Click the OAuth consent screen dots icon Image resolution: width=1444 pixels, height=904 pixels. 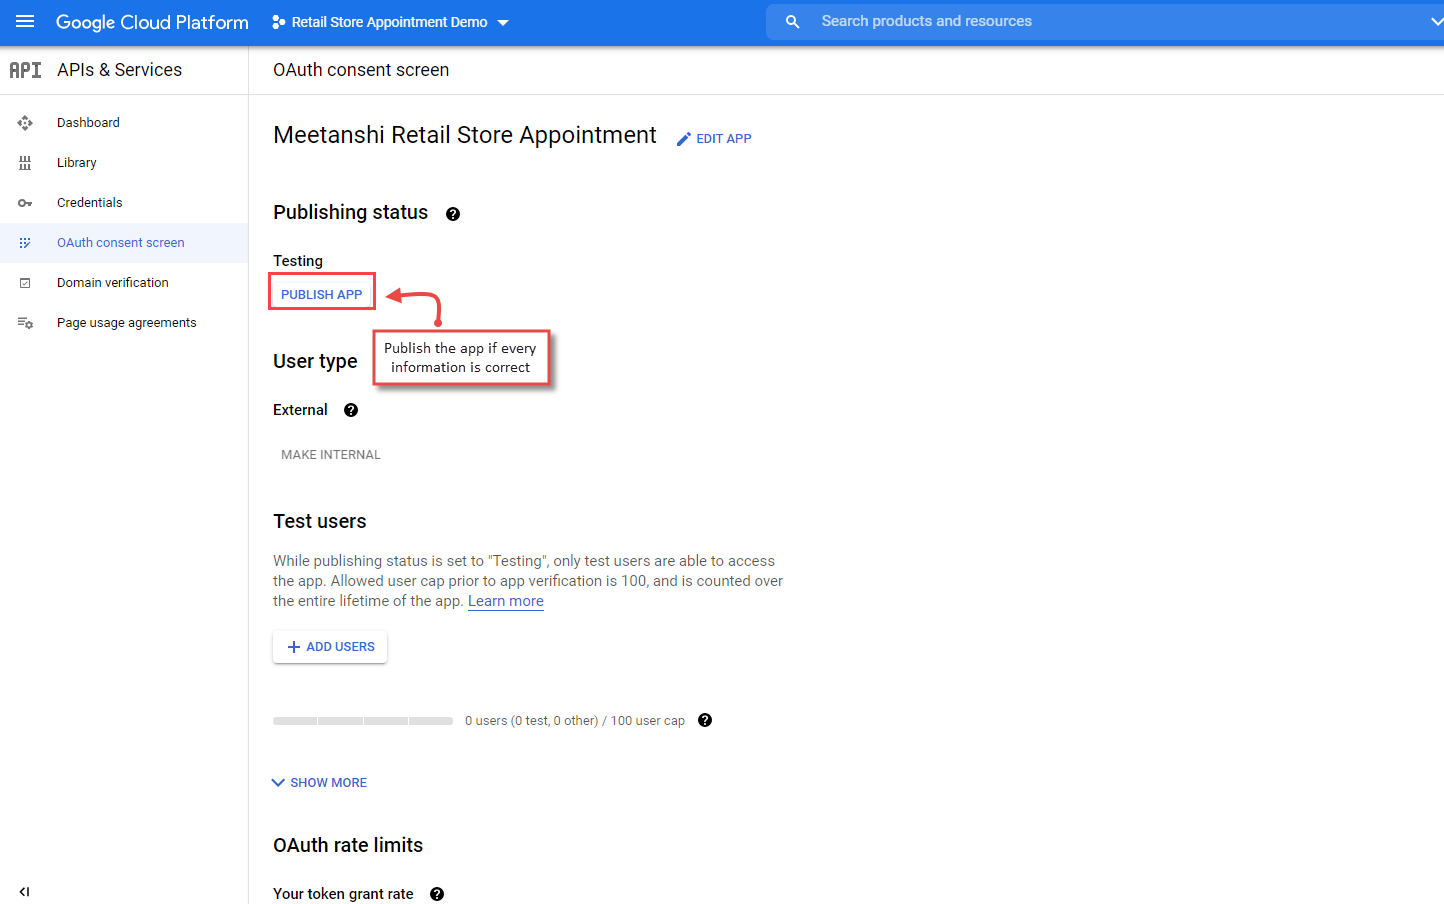point(25,243)
